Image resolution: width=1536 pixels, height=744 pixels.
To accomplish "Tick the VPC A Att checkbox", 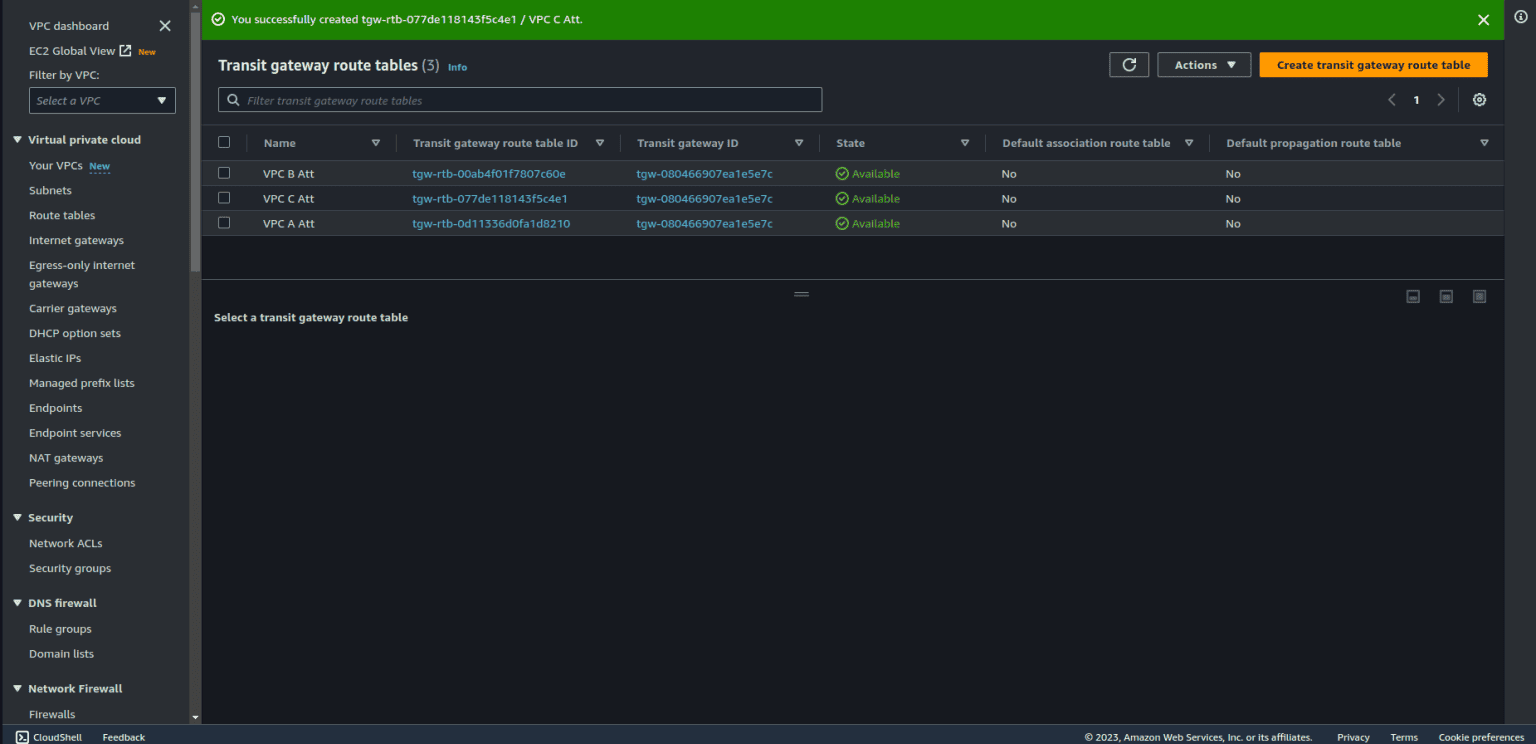I will click(x=224, y=223).
